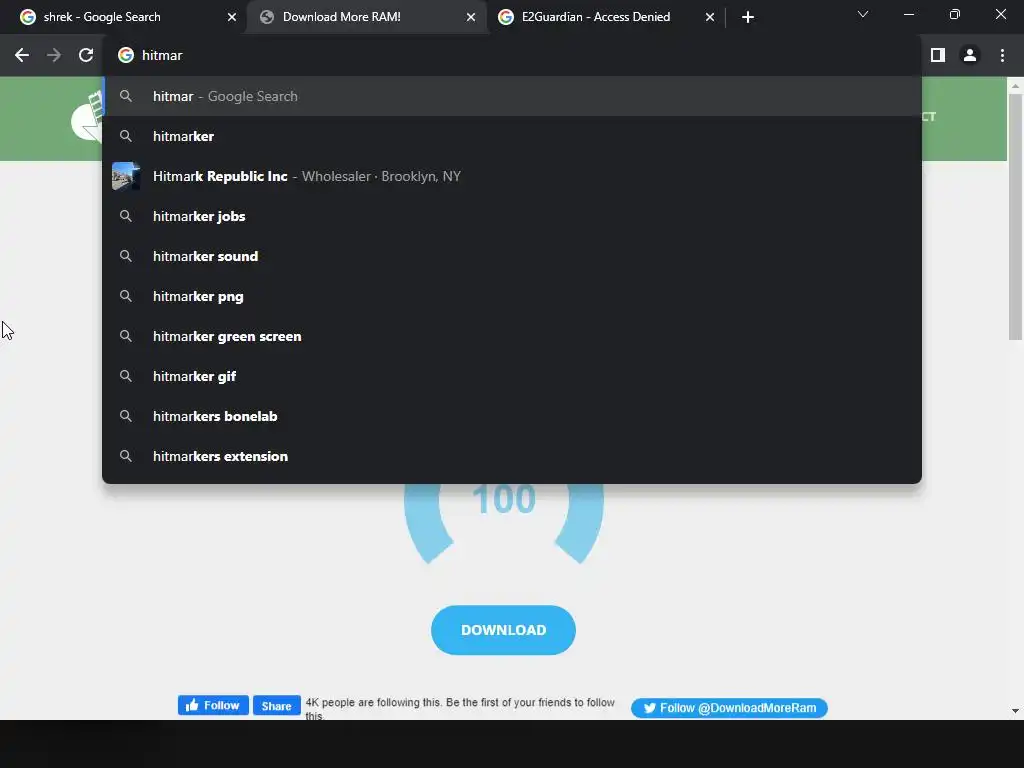Switch to Download More RAM! tab
Image resolution: width=1024 pixels, height=768 pixels.
coord(366,17)
